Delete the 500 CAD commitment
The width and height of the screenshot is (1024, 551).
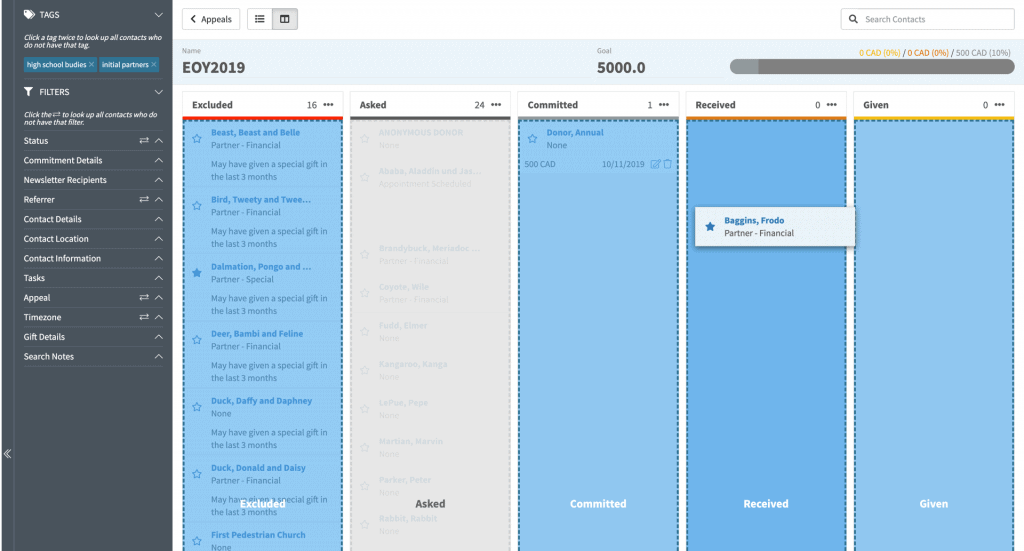(x=667, y=164)
